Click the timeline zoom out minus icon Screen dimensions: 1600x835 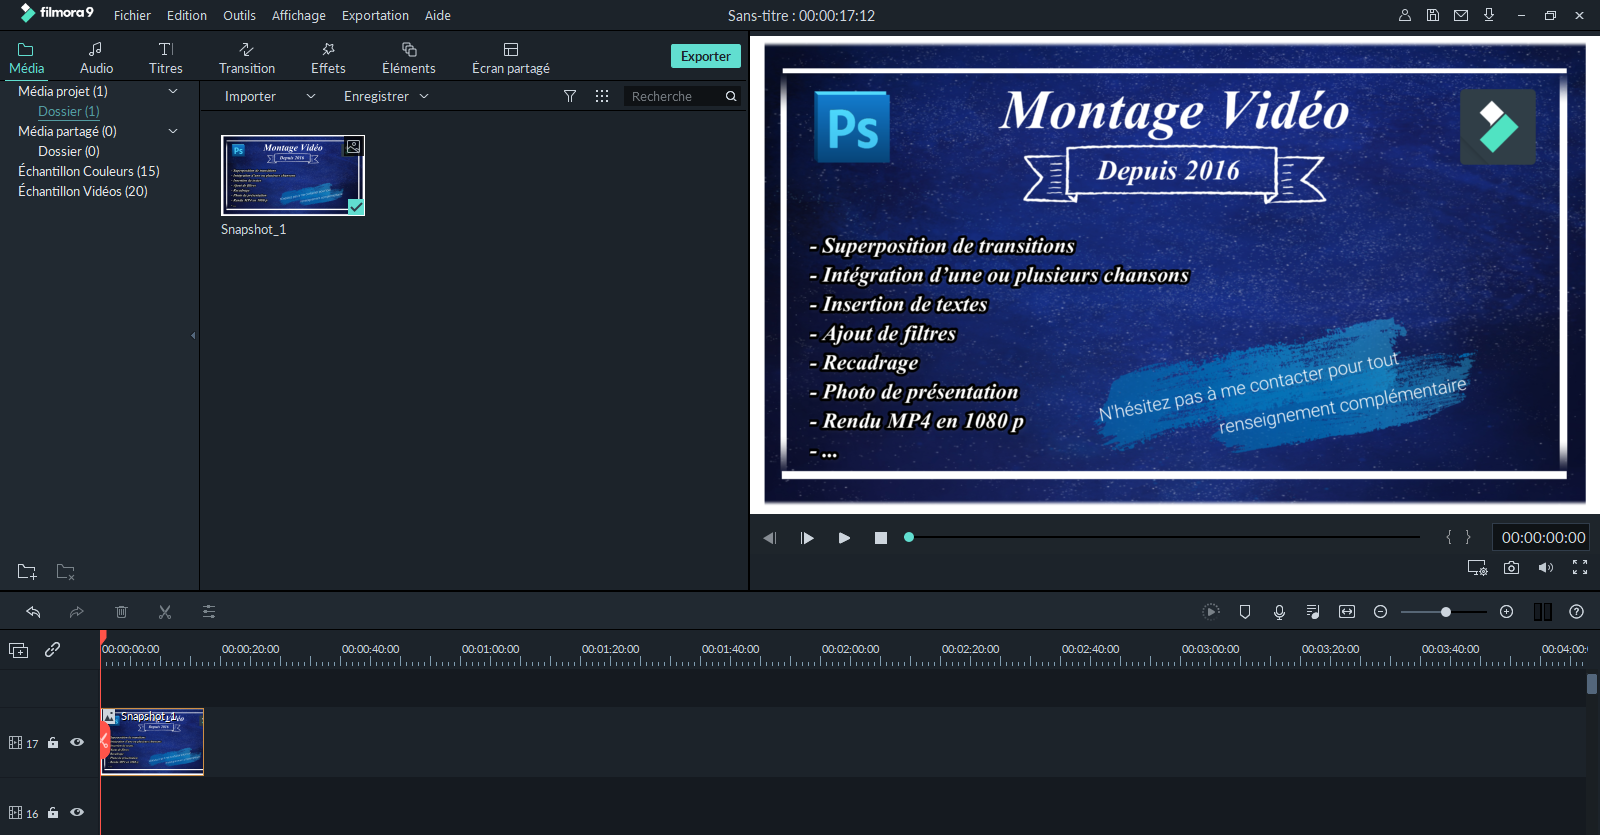1381,612
